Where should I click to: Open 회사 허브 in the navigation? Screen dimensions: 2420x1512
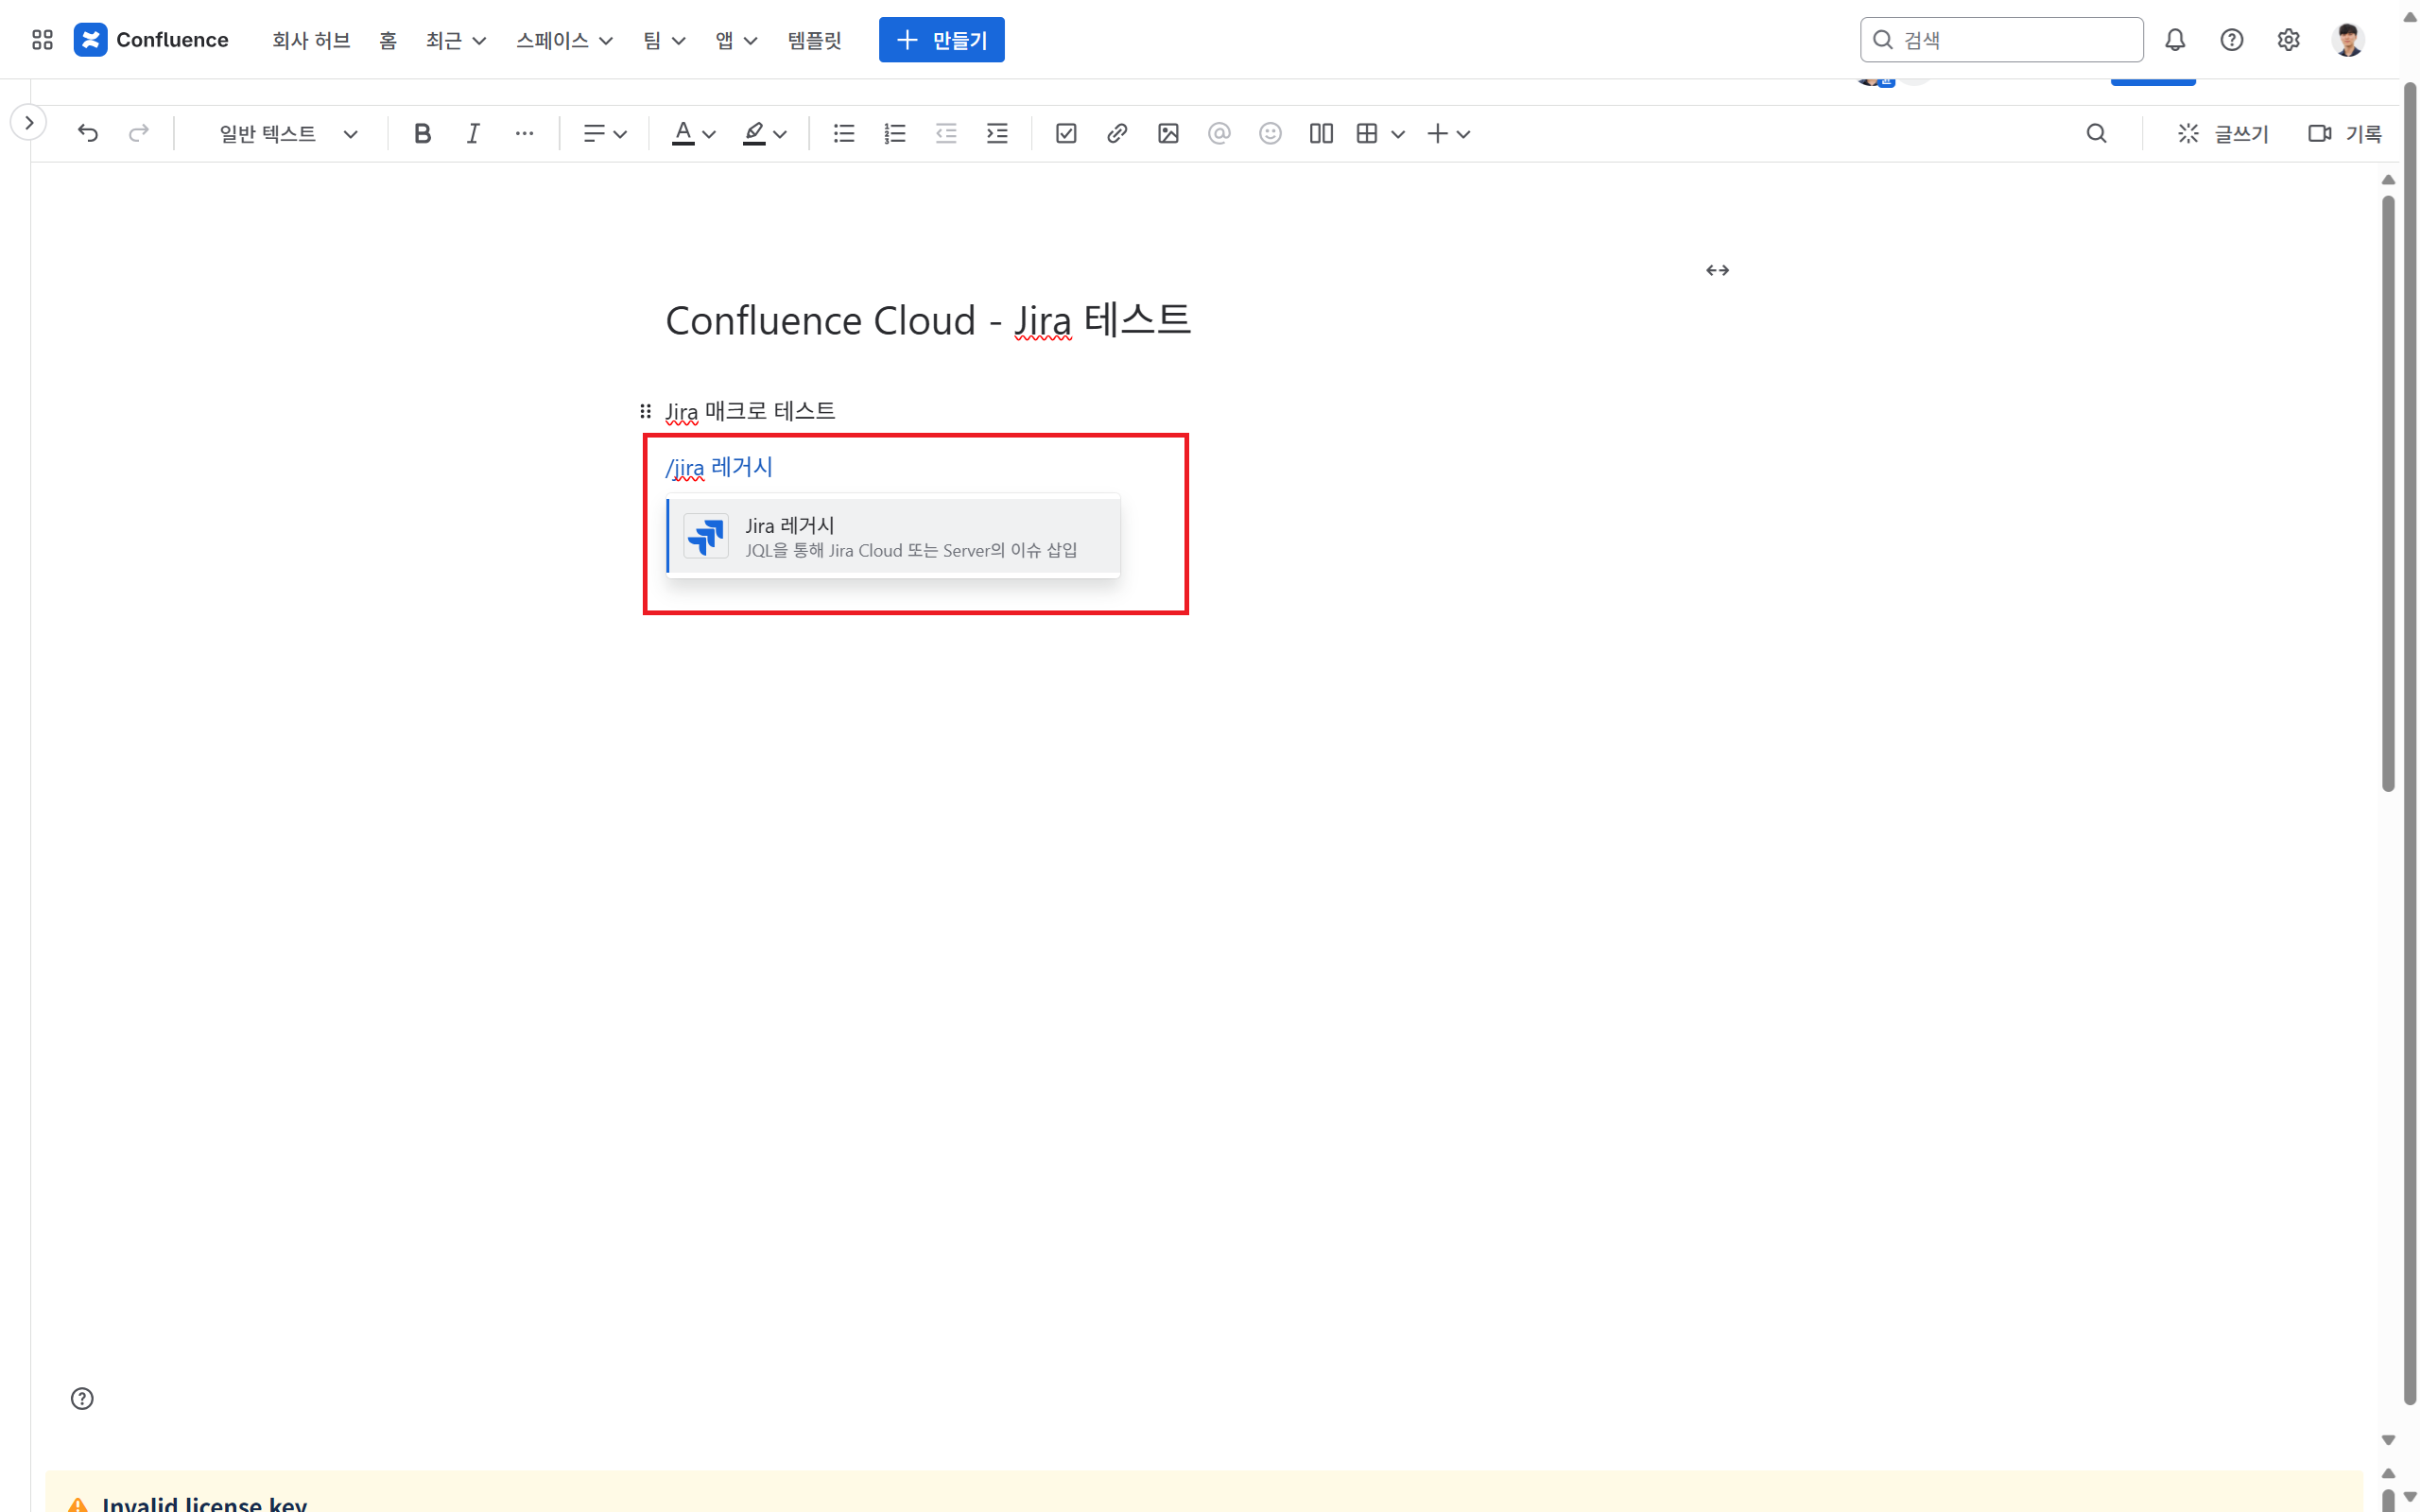pos(311,40)
